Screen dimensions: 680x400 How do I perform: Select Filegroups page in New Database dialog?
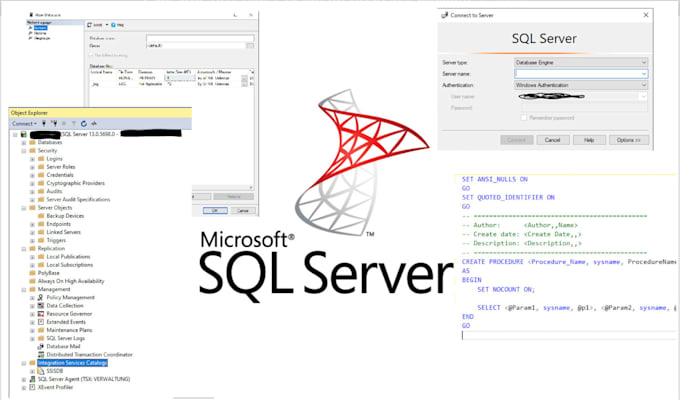42,38
